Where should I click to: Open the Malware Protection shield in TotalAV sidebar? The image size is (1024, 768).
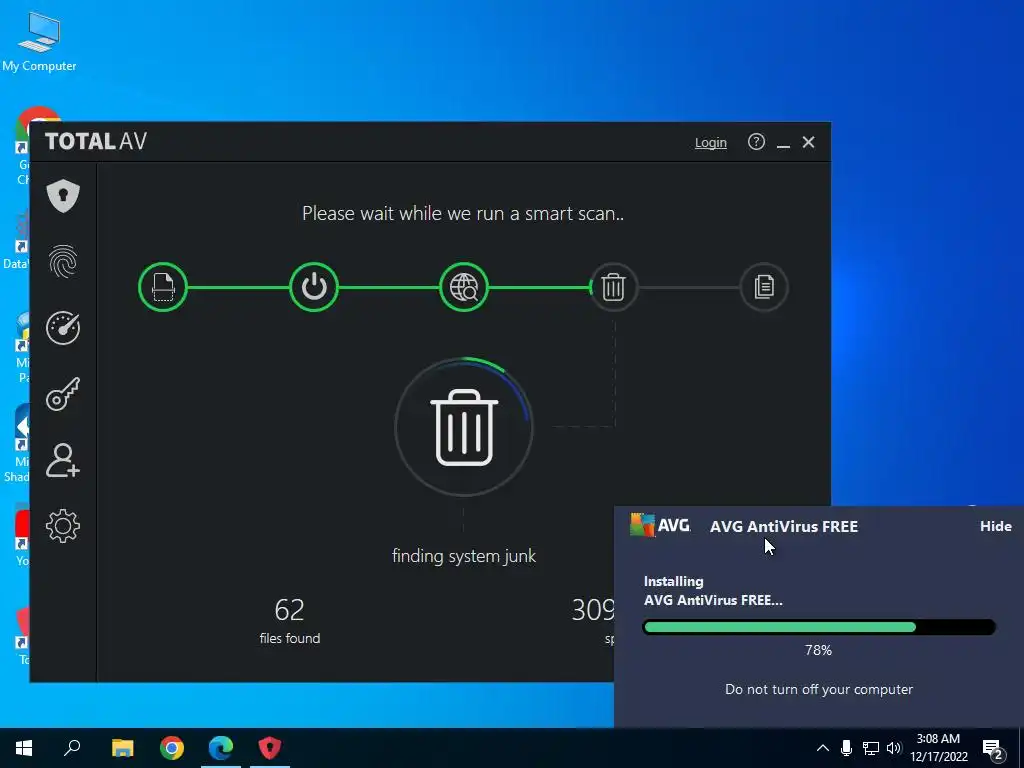pos(63,195)
